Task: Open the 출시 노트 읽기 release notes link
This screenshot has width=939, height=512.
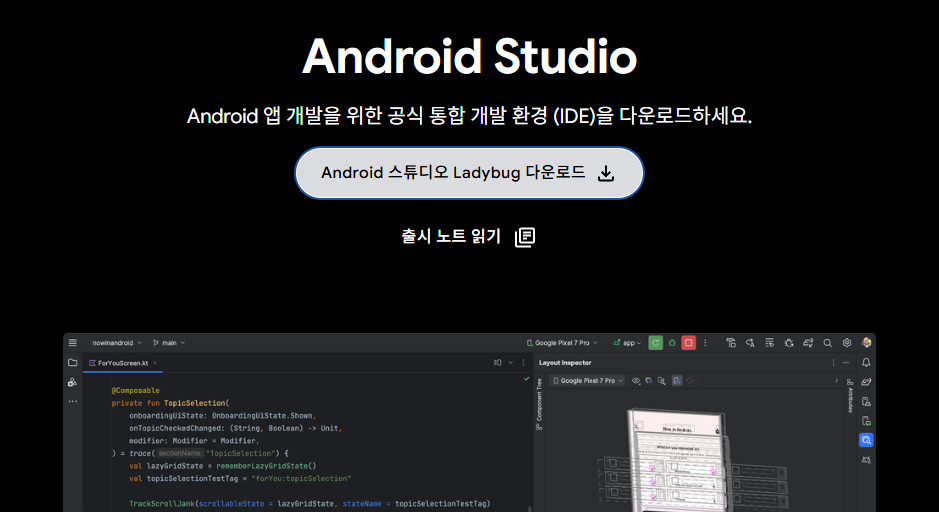Action: [x=451, y=236]
